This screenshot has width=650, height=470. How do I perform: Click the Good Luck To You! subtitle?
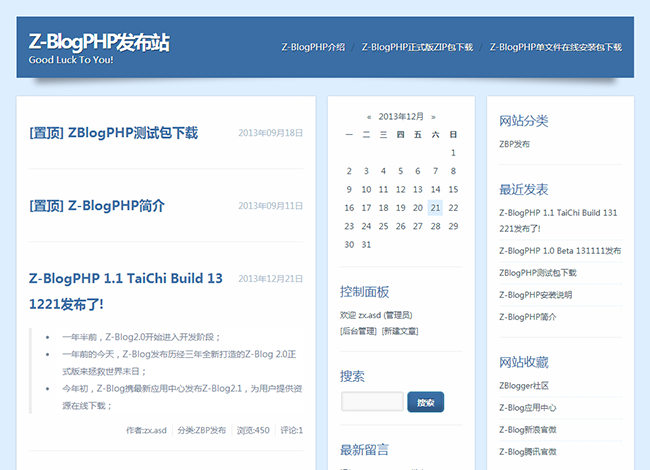pos(71,60)
